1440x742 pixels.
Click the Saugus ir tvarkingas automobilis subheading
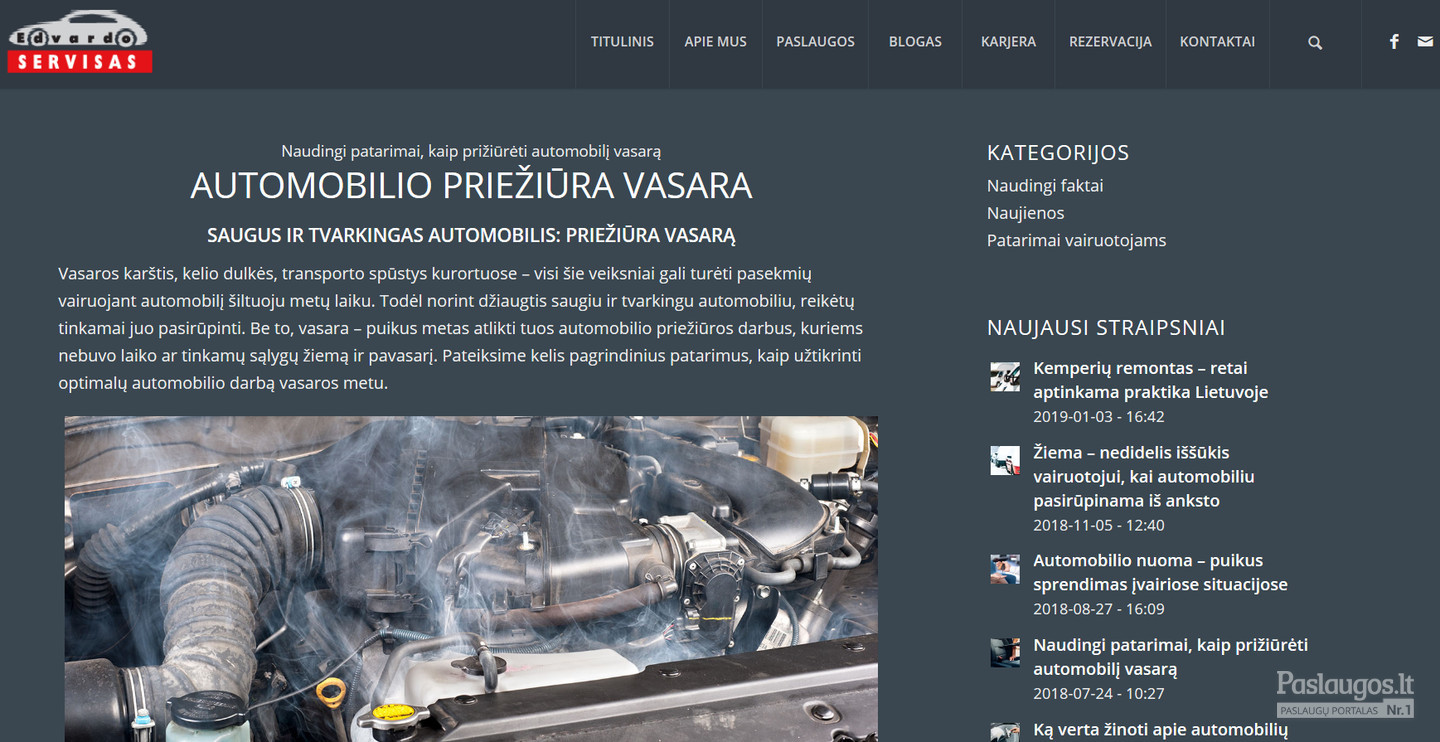471,236
